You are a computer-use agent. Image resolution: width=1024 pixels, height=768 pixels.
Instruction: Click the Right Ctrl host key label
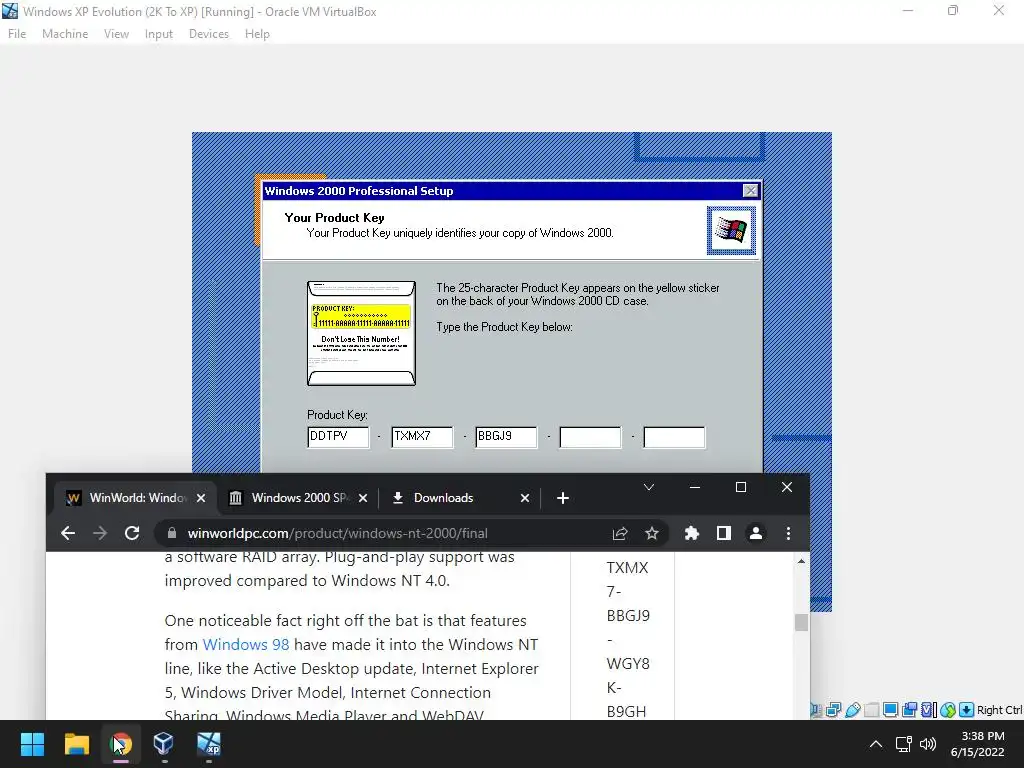999,710
